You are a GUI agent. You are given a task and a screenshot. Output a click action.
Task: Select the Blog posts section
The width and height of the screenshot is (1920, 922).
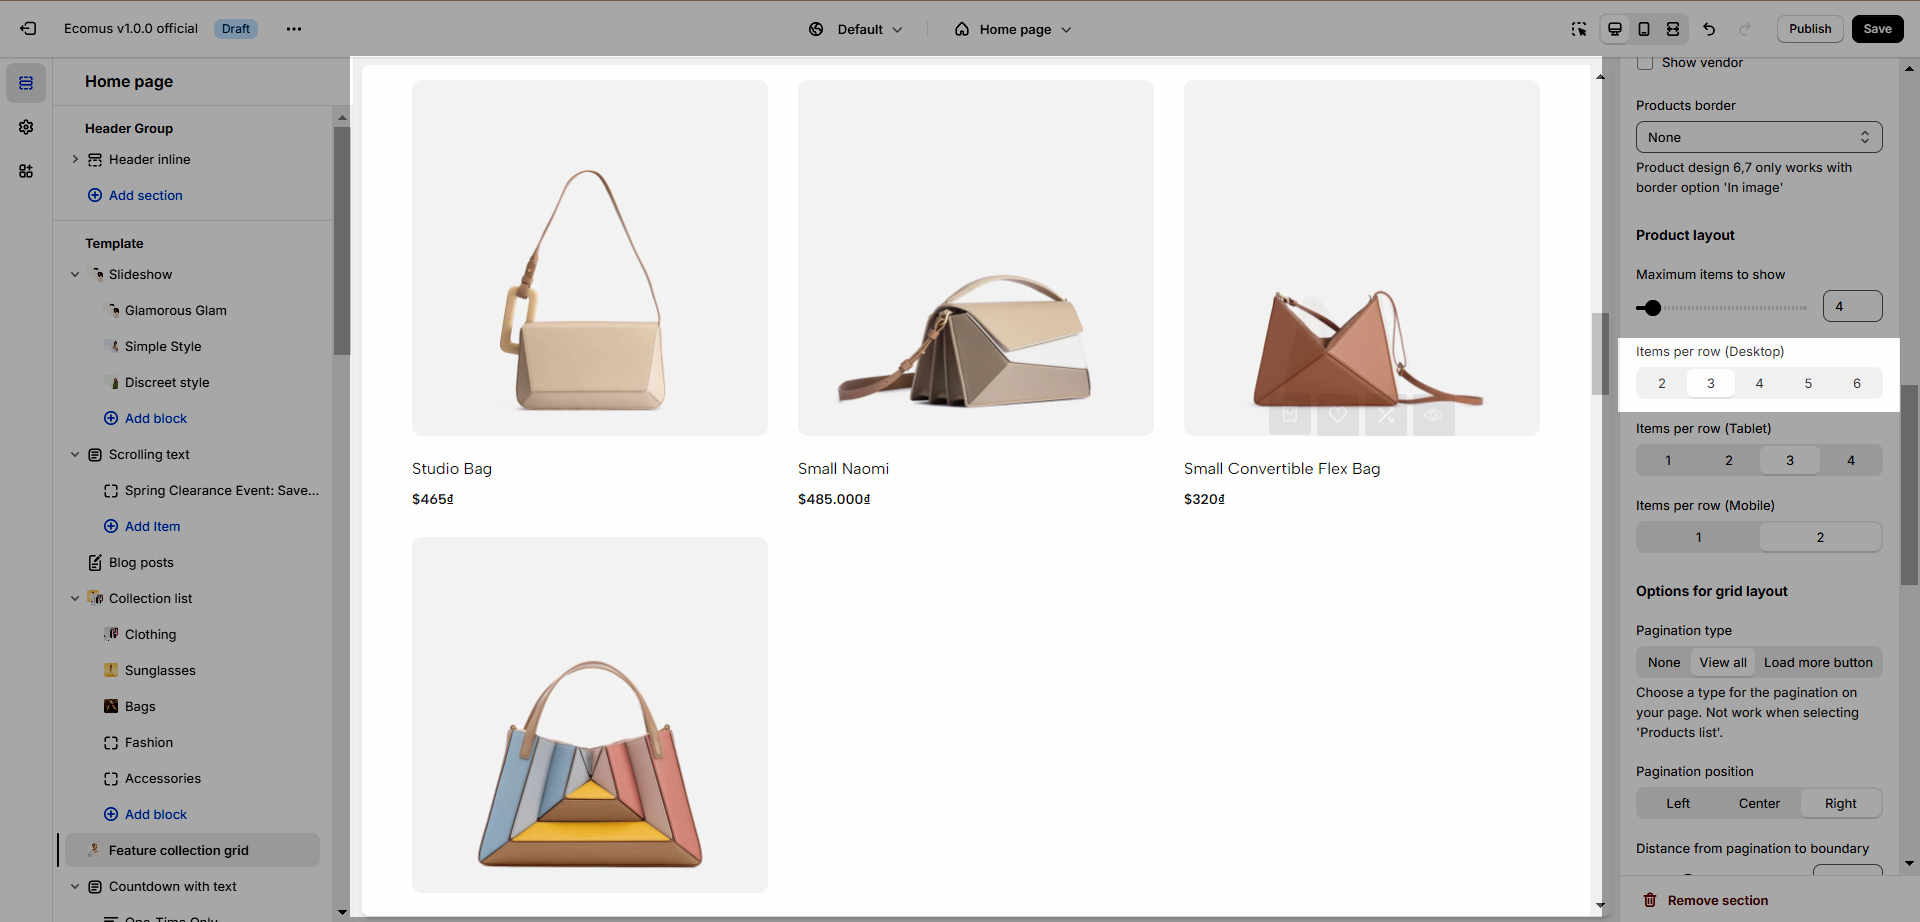click(x=141, y=563)
